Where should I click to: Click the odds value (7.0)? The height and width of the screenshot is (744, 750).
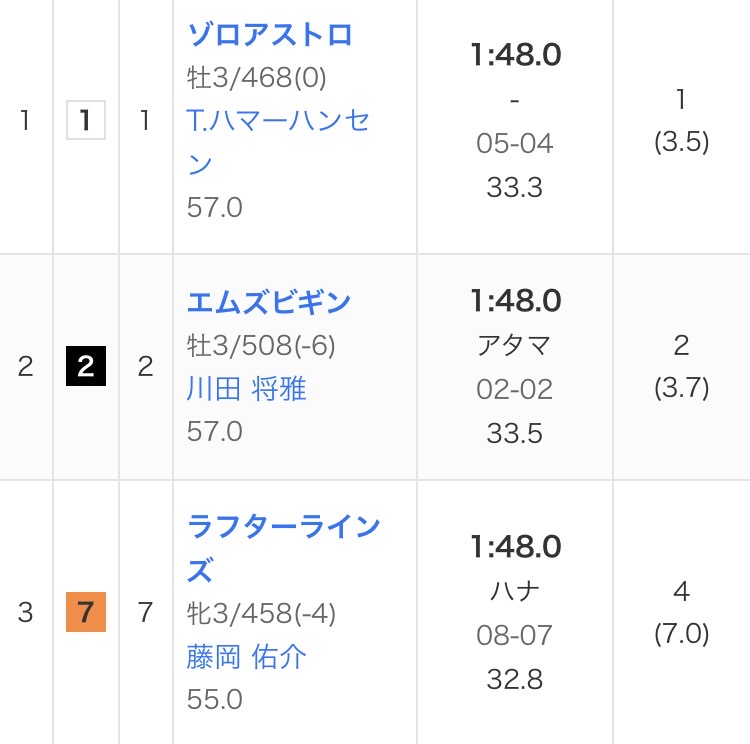(x=681, y=634)
